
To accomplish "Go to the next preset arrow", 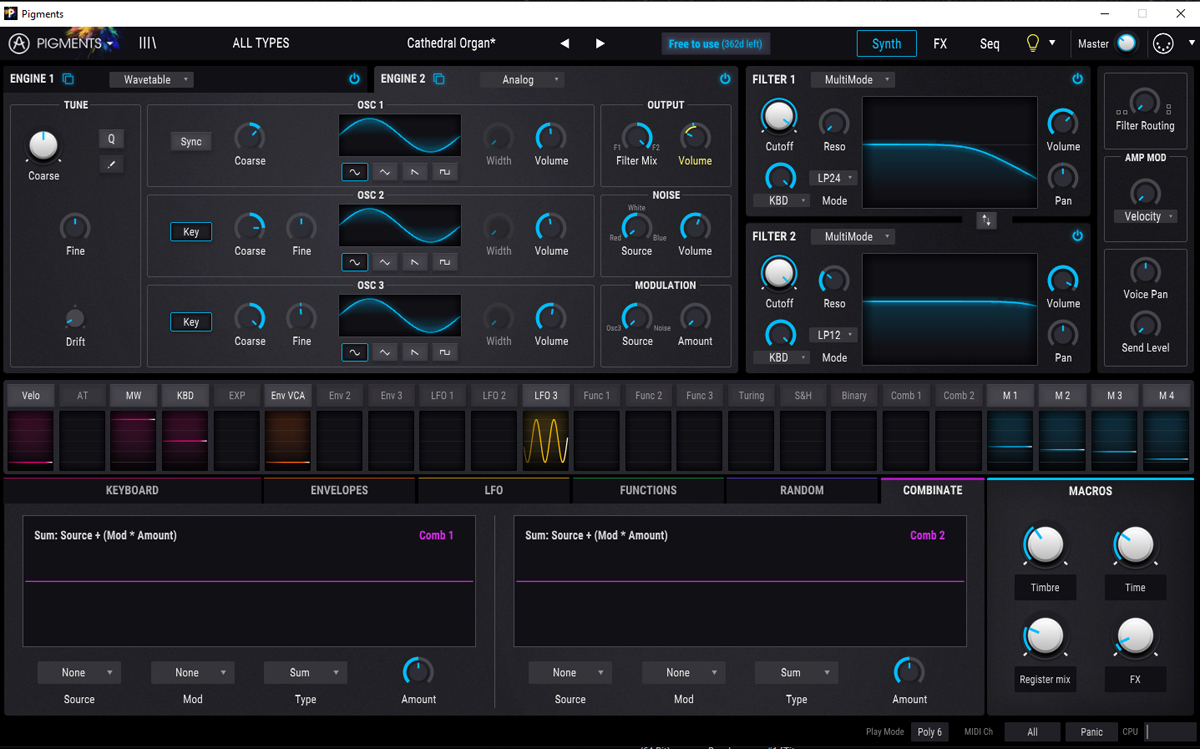I will pyautogui.click(x=600, y=44).
